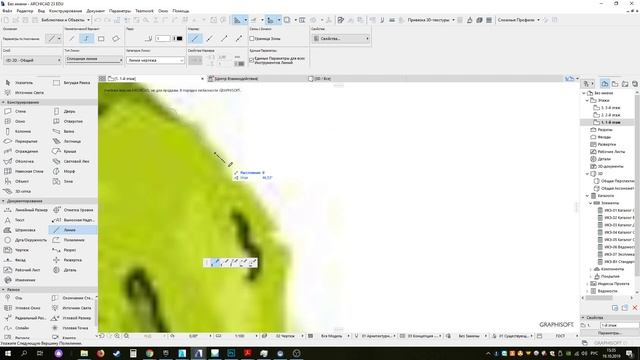Image resolution: width=640 pixels, height=360 pixels.
Task: Toggle Единые Параметры для всех Инструментов Линий
Action: pos(251,60)
